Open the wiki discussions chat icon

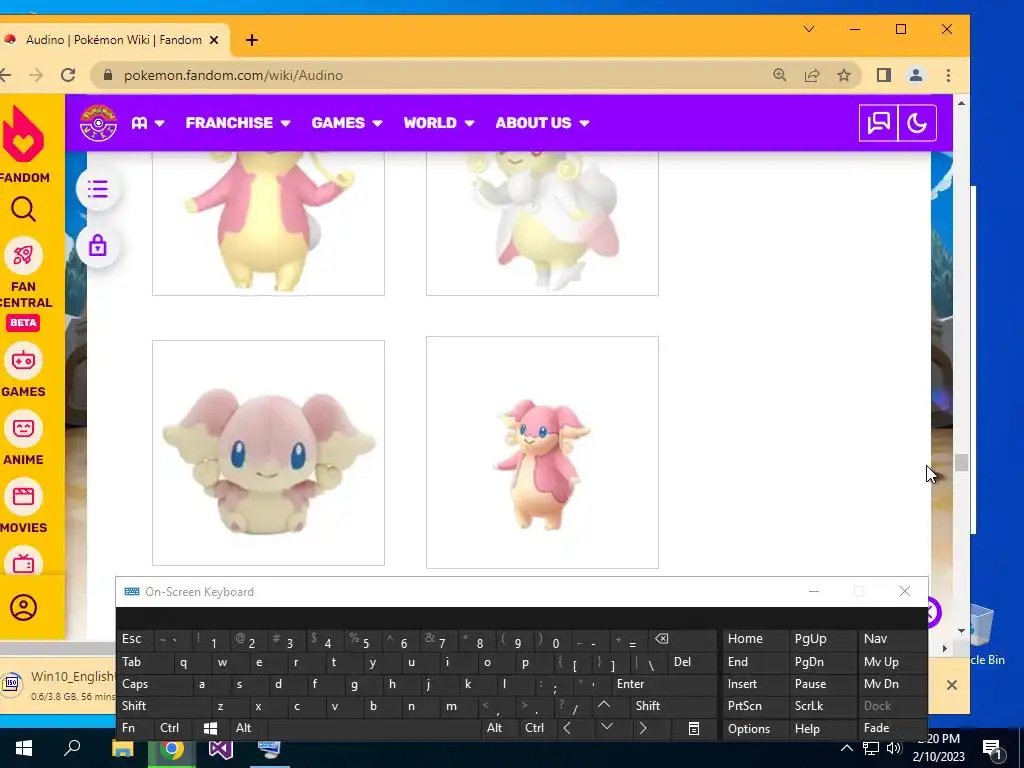click(x=878, y=123)
